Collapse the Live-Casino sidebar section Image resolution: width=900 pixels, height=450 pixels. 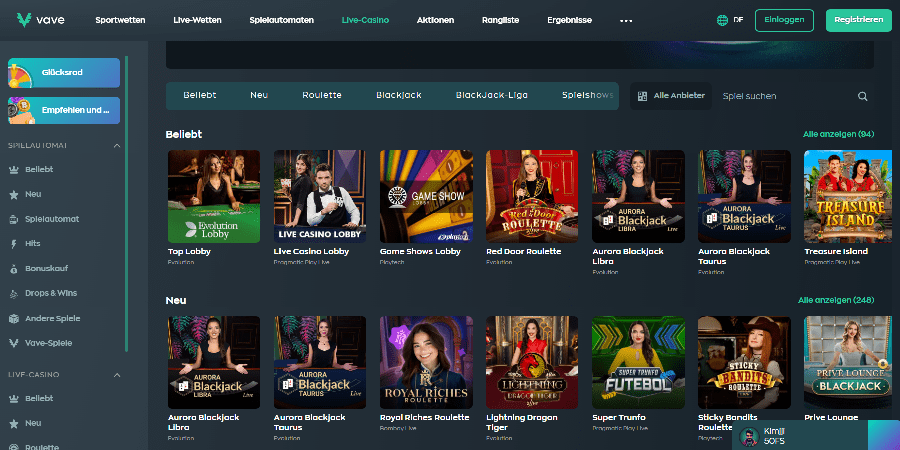coord(116,375)
